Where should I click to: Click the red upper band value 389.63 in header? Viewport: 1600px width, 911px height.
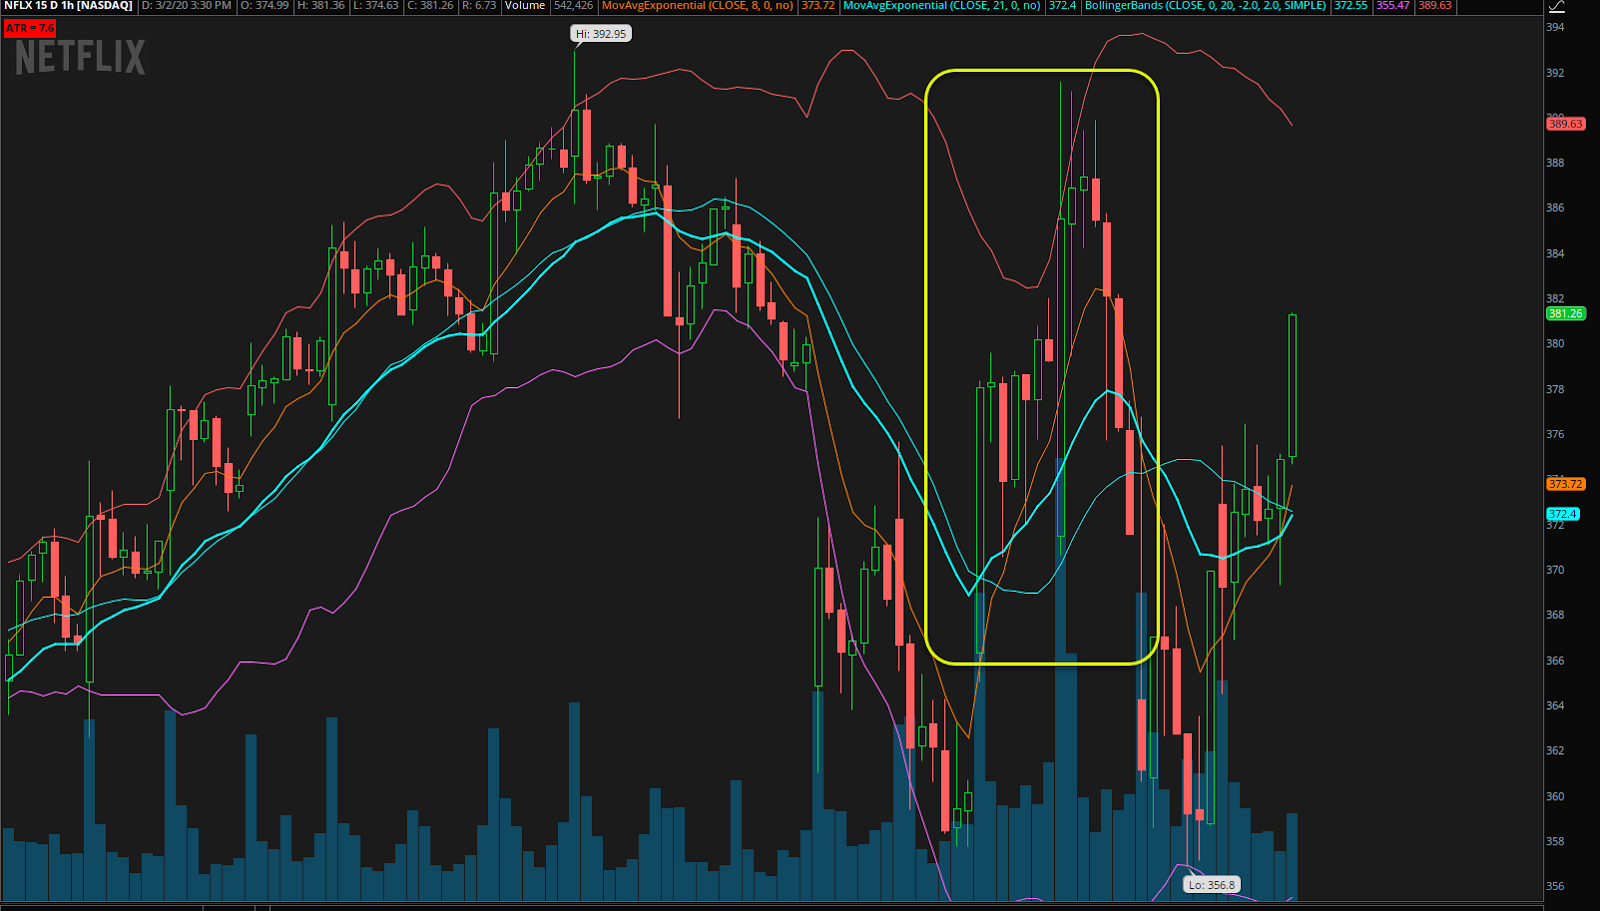(1434, 6)
